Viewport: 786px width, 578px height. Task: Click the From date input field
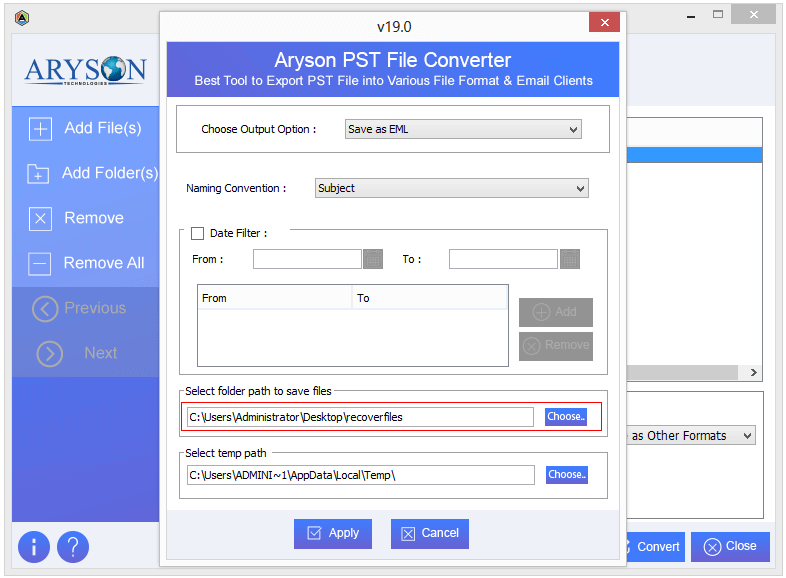pyautogui.click(x=307, y=259)
